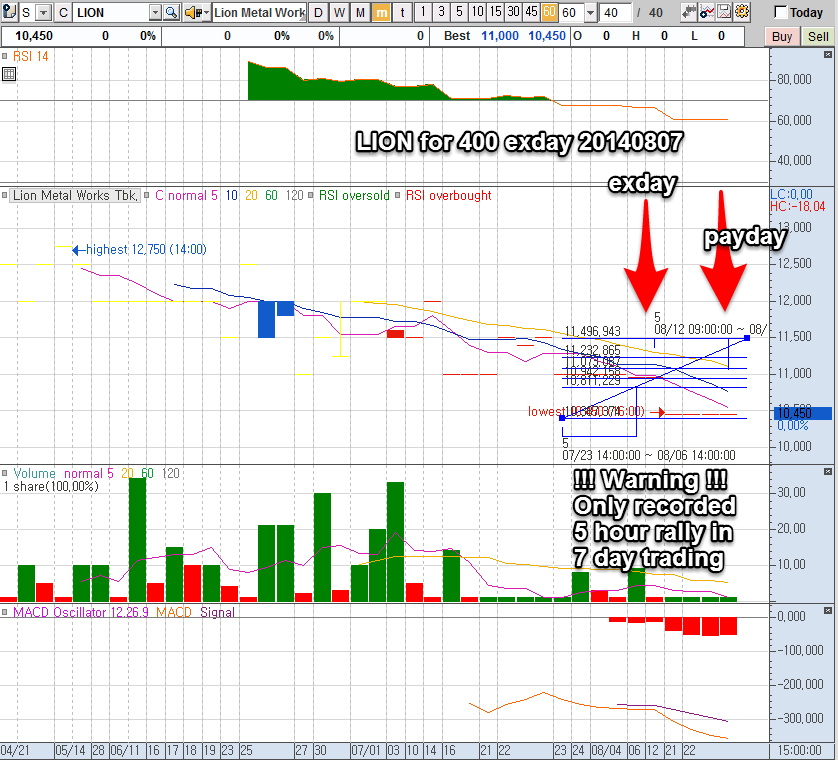
Task: Click the C code button
Action: [63, 12]
